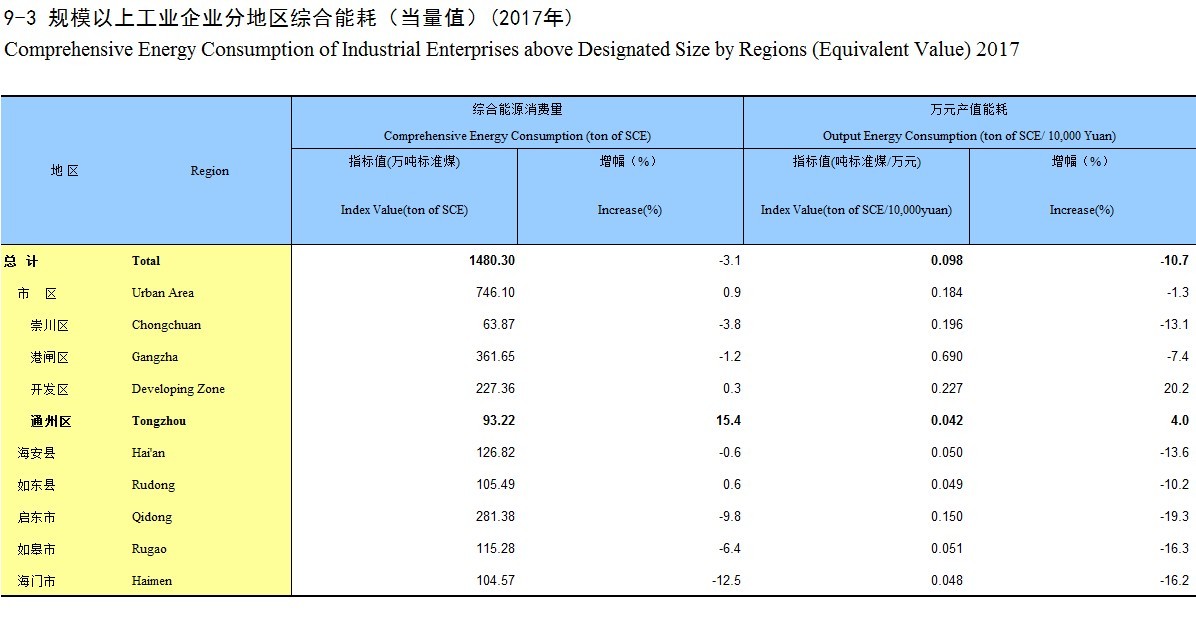
Task: Select the 'Gangzha' region cell
Action: tap(155, 357)
